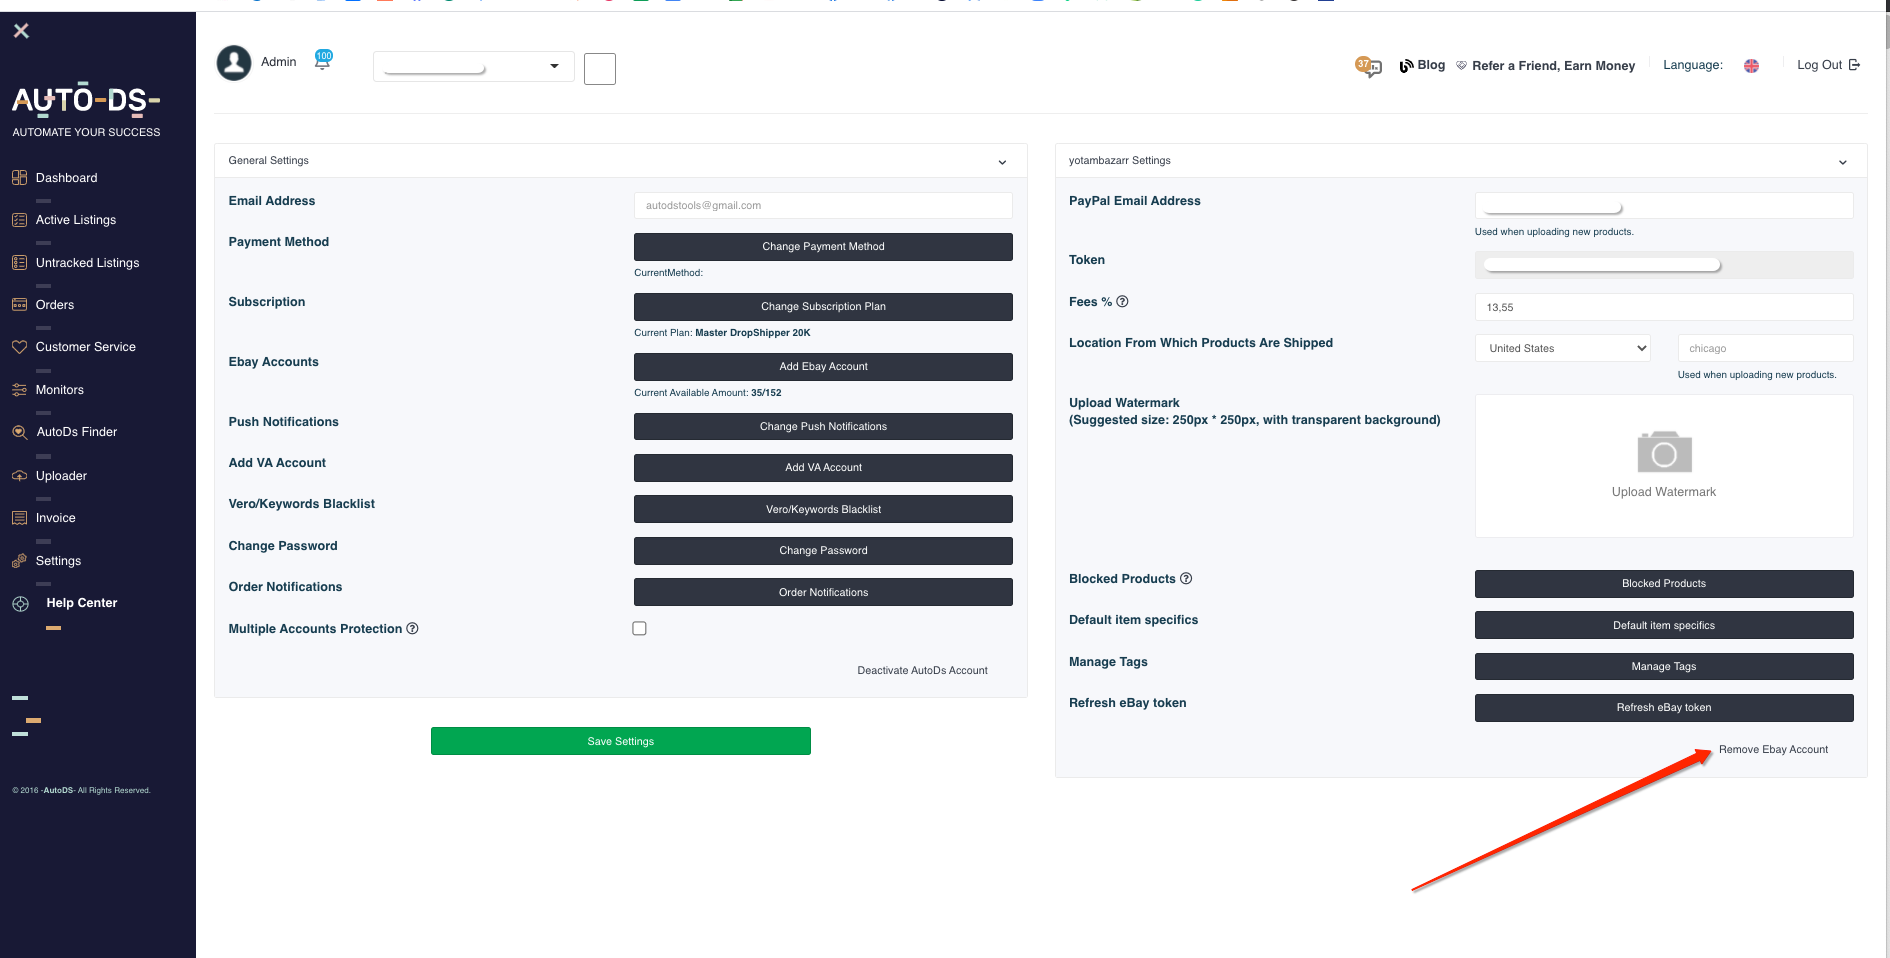Click the Change Subscription Plan button
The width and height of the screenshot is (1890, 958).
click(x=823, y=307)
